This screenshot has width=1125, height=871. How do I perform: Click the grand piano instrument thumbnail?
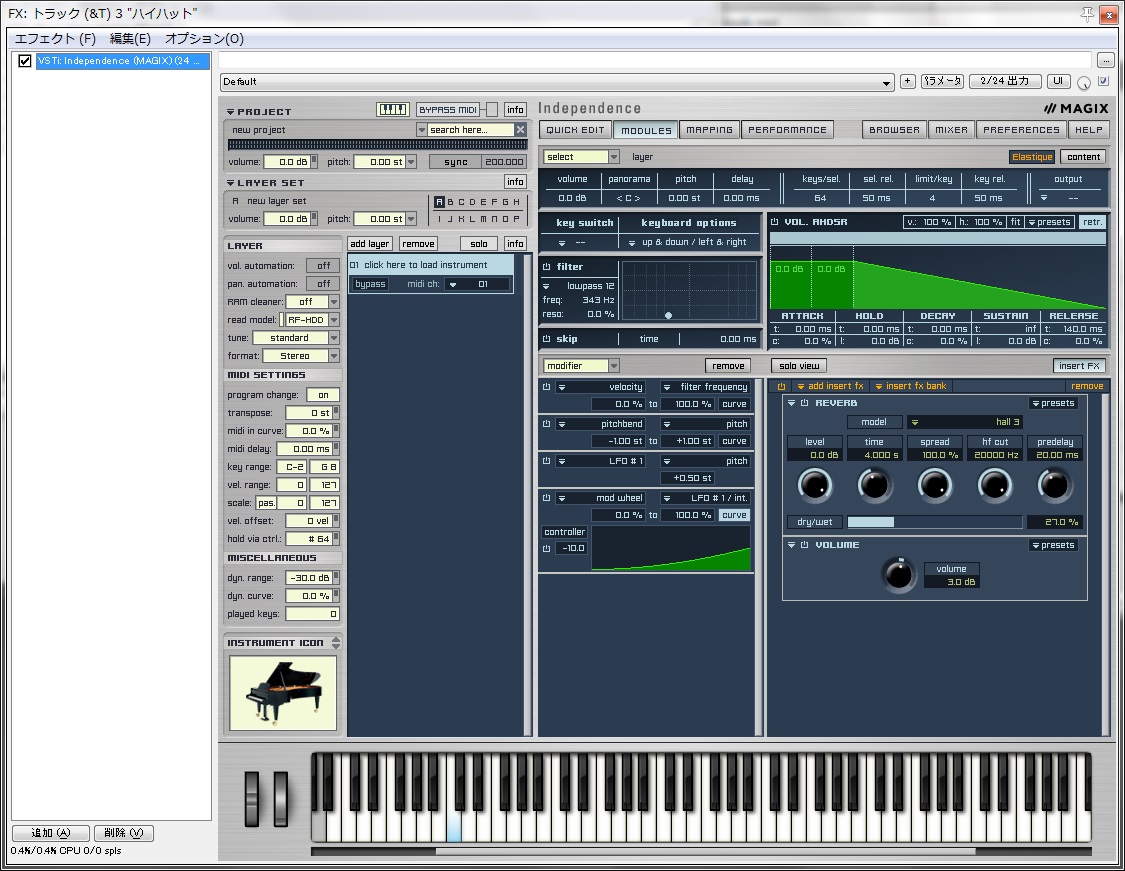[283, 693]
